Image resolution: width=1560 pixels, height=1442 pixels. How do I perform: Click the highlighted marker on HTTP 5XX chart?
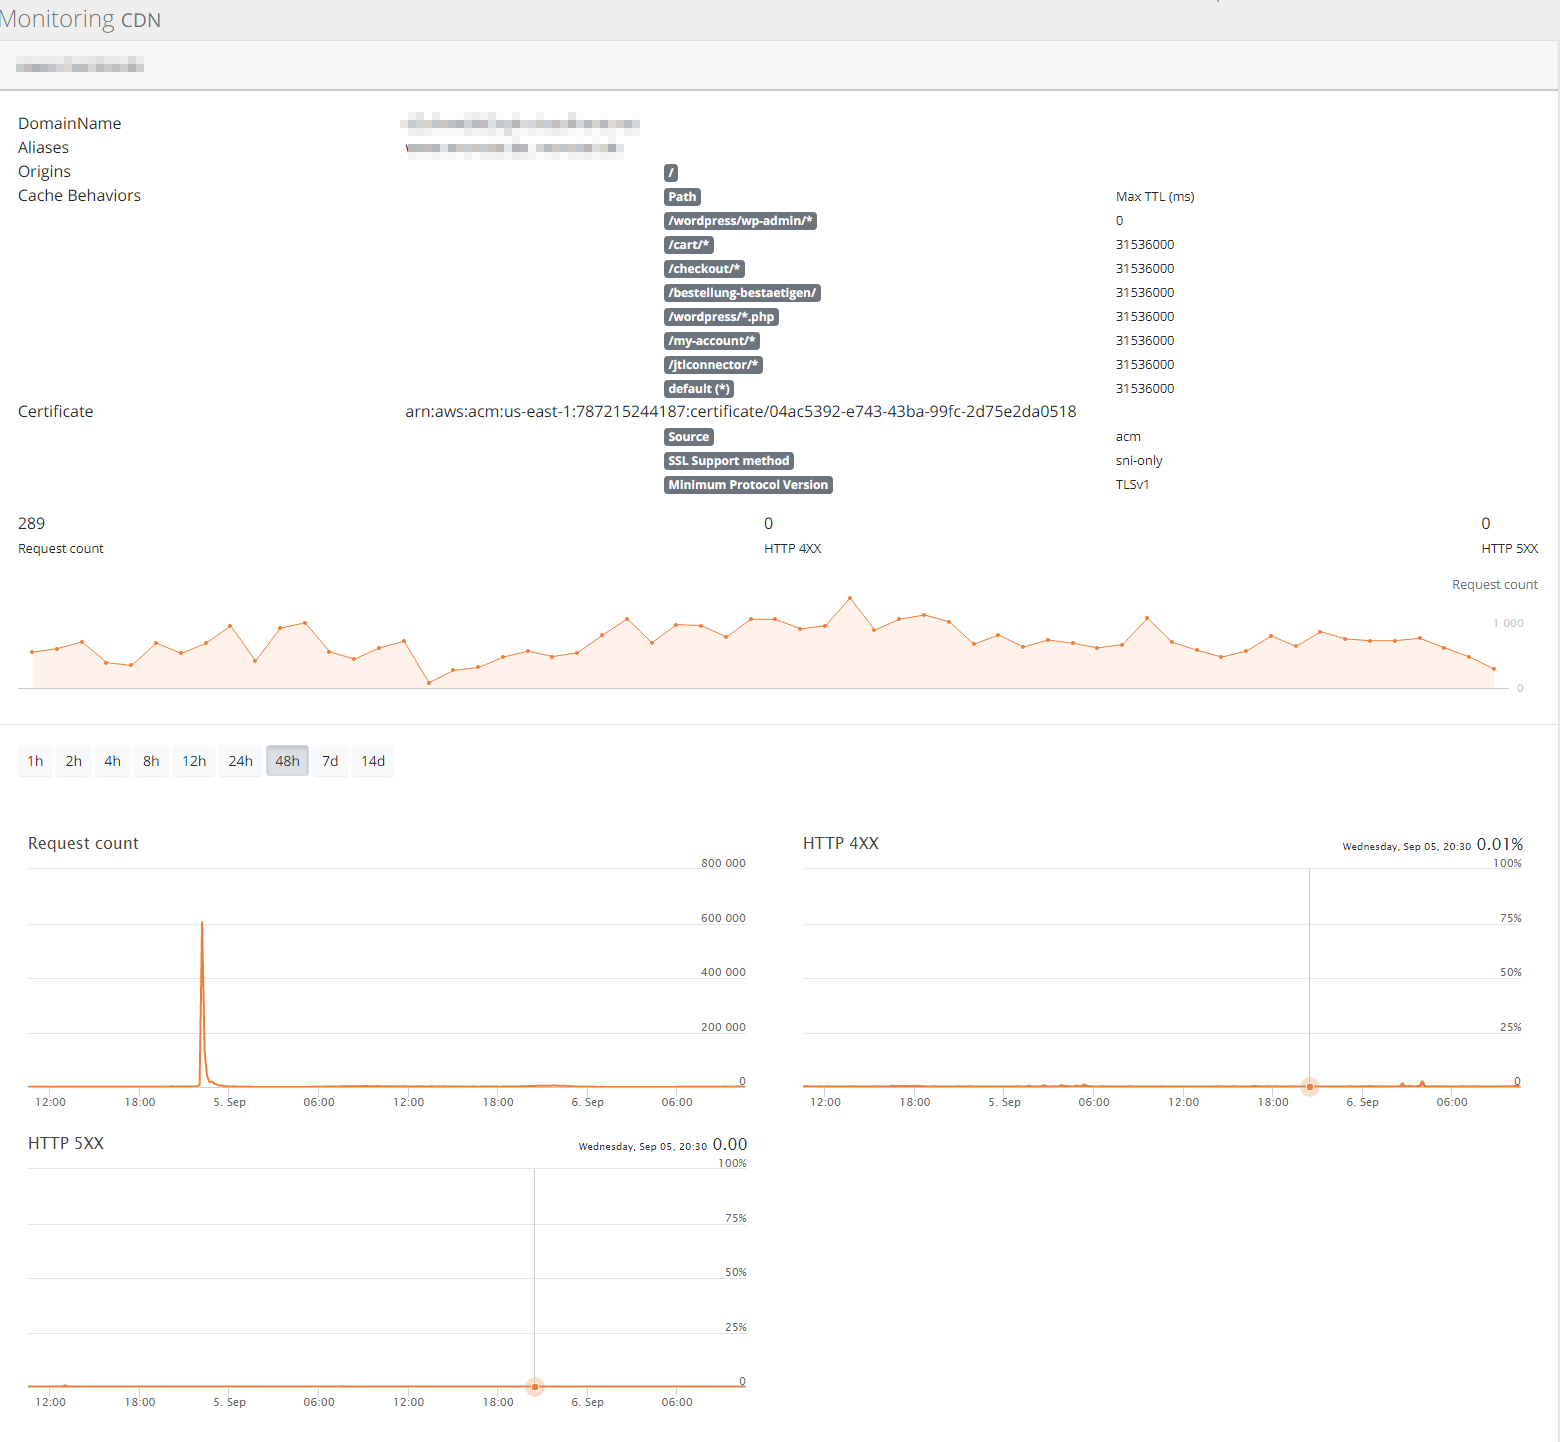coord(535,1387)
